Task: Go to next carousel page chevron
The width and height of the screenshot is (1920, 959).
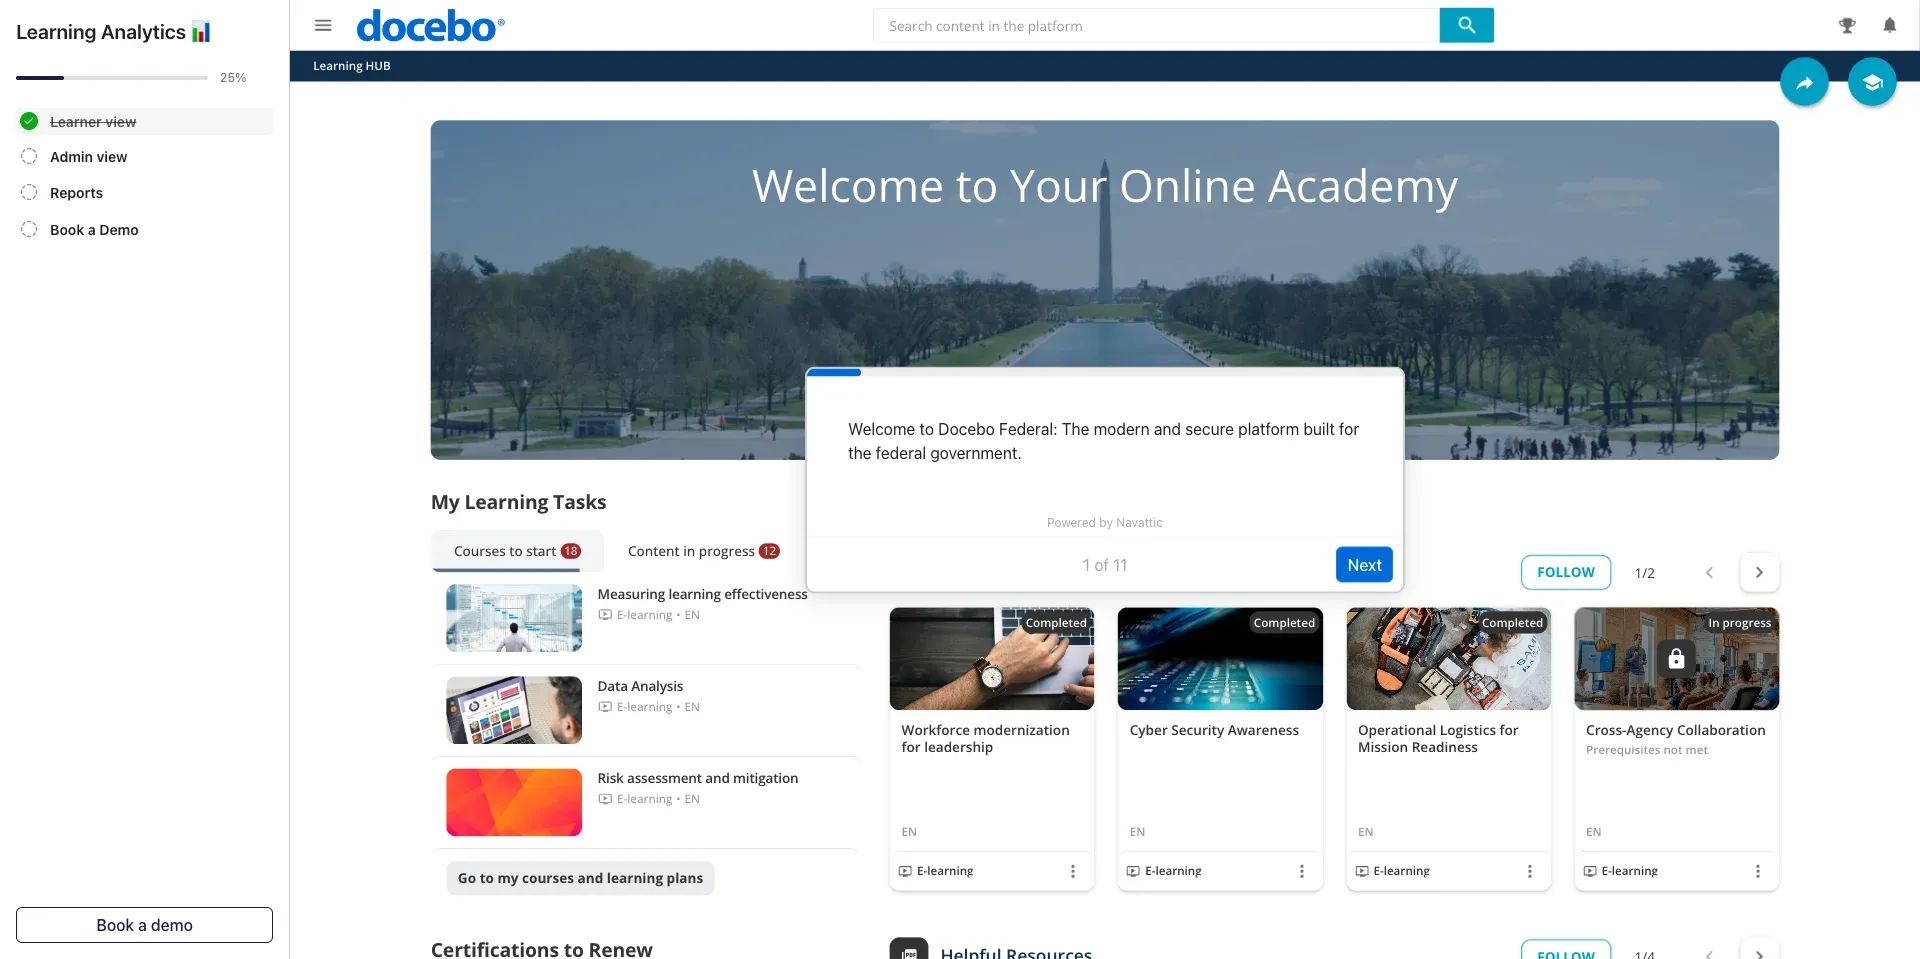Action: pos(1759,573)
